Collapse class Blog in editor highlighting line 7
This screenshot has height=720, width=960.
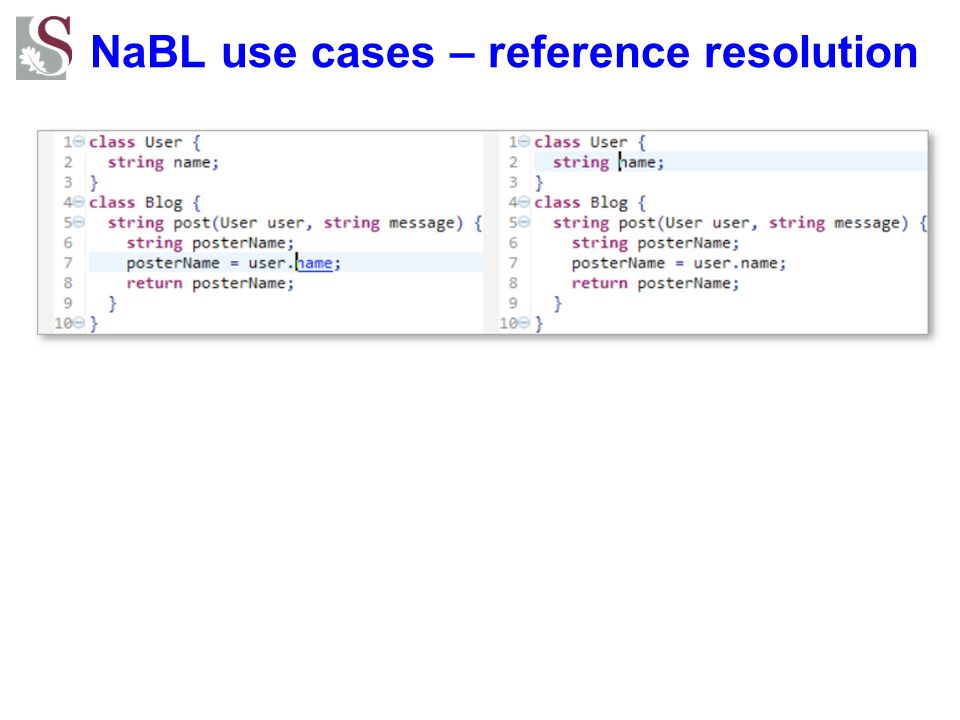(79, 203)
